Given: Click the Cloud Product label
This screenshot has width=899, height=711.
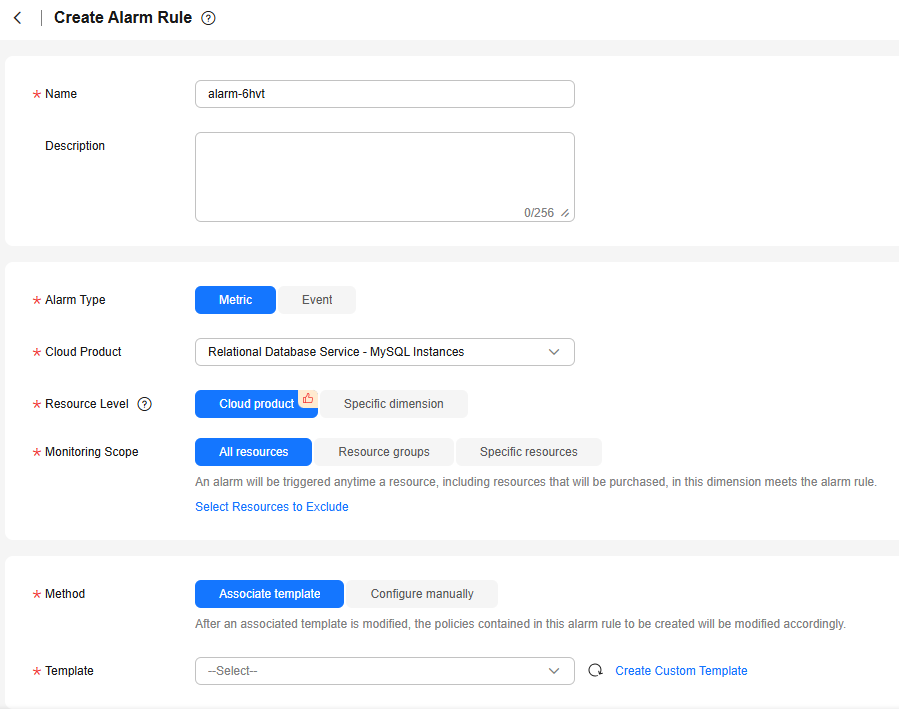Looking at the screenshot, I should click(x=83, y=352).
